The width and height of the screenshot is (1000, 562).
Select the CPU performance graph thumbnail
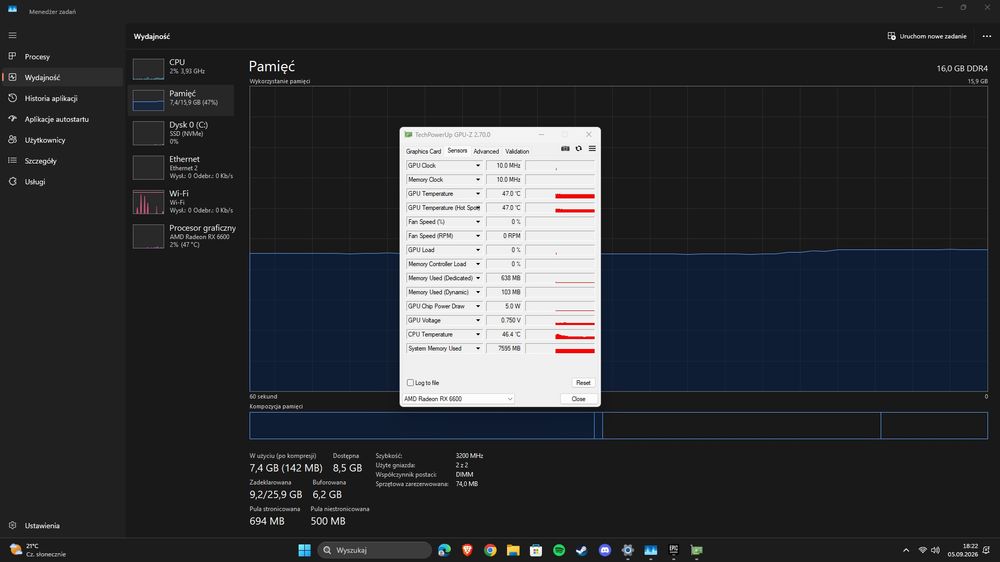[148, 69]
